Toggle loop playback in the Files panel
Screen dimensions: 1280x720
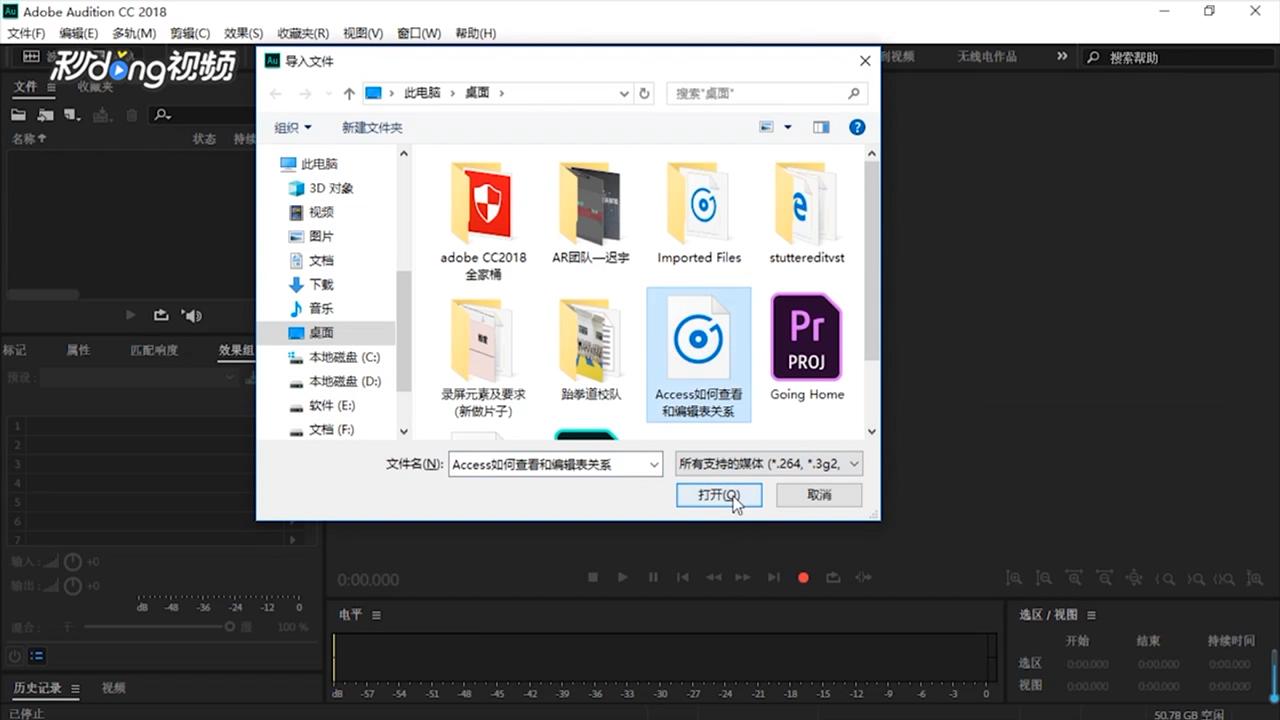(x=161, y=315)
